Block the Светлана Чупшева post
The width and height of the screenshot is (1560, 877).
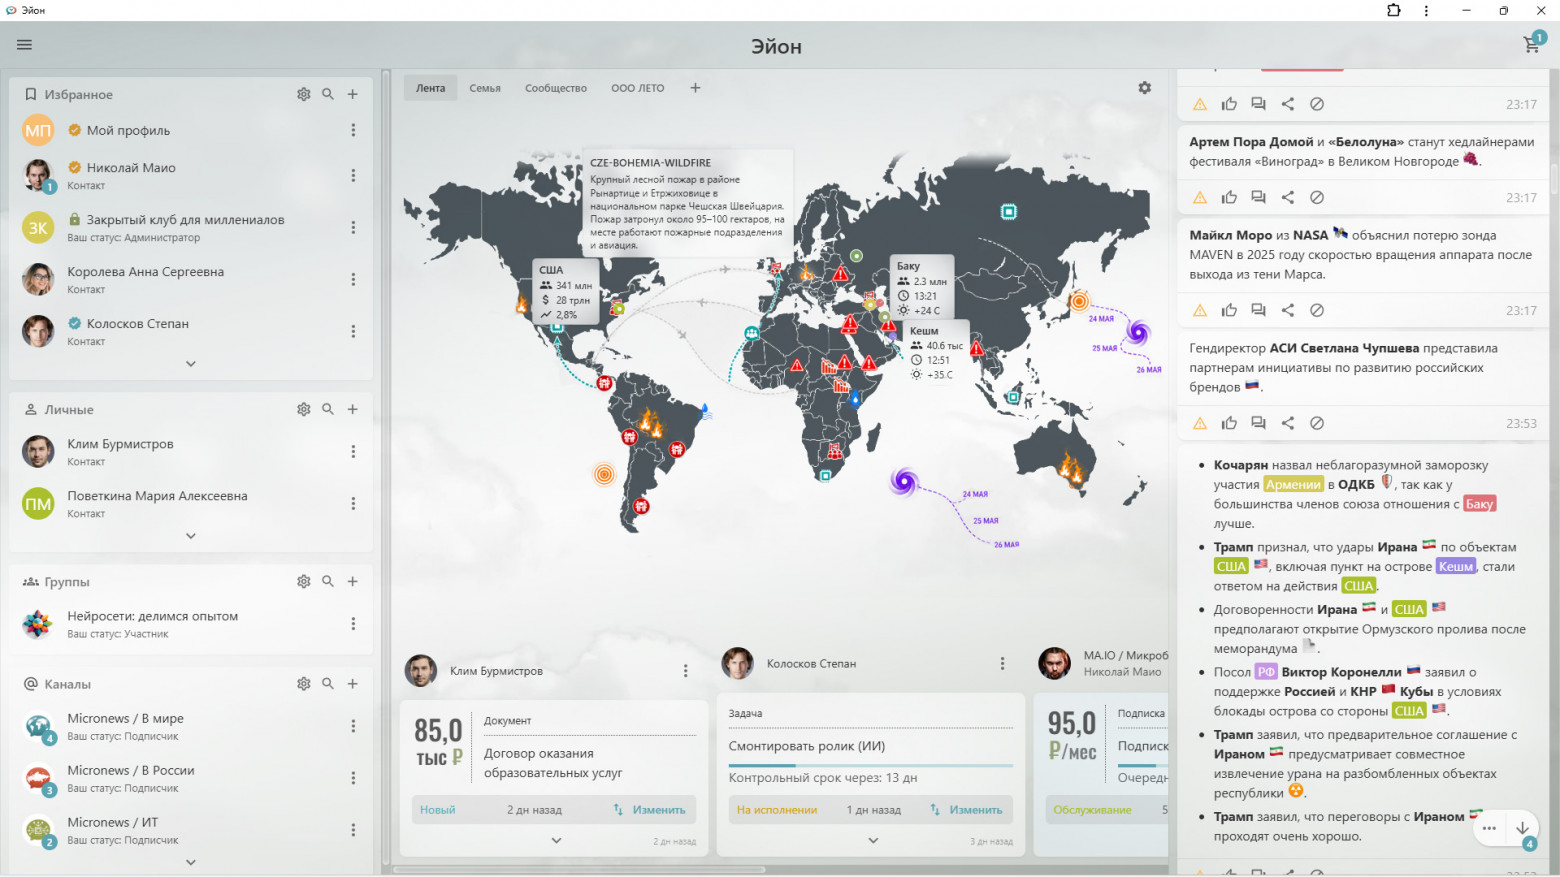pos(1317,423)
